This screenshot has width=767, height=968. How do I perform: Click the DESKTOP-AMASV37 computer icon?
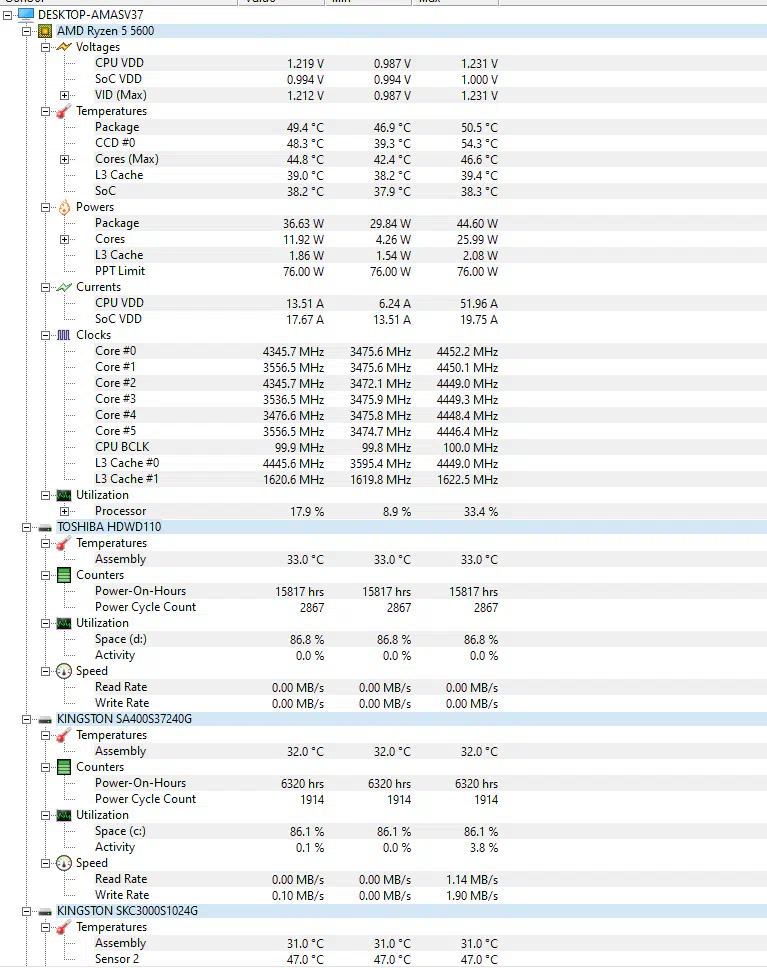(x=26, y=14)
